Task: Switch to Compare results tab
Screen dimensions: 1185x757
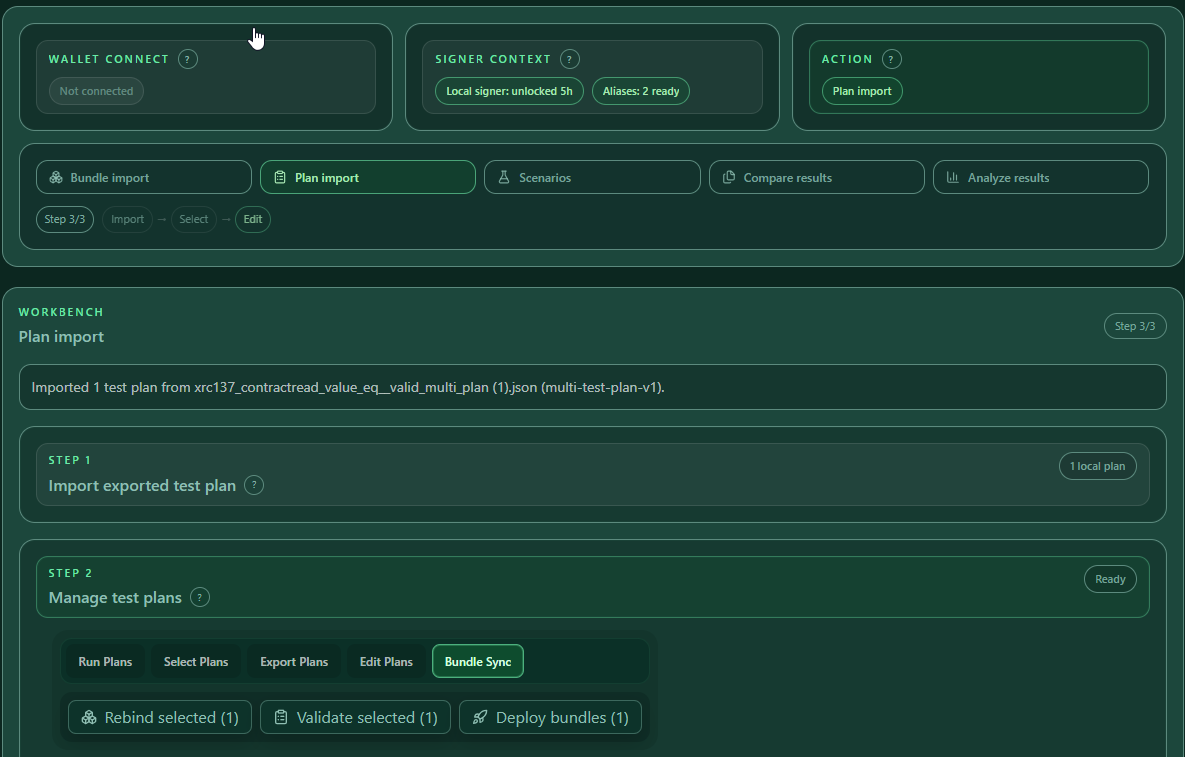Action: [816, 178]
